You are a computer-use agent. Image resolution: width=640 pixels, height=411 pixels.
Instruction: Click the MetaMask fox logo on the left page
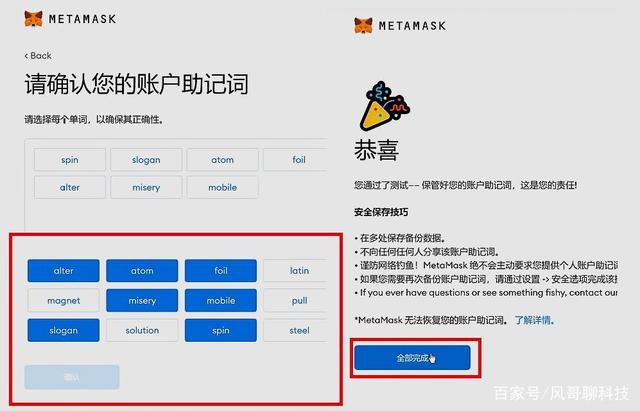coord(33,19)
